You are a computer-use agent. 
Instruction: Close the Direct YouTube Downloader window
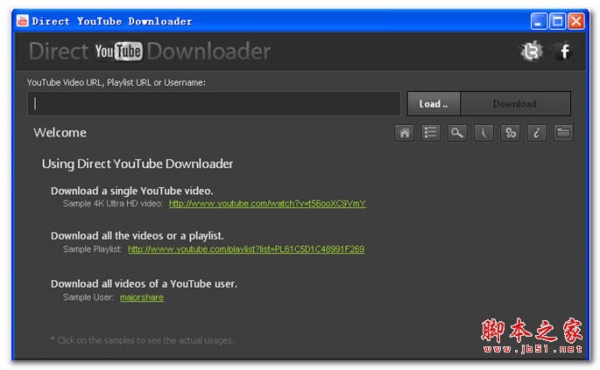pyautogui.click(x=576, y=21)
